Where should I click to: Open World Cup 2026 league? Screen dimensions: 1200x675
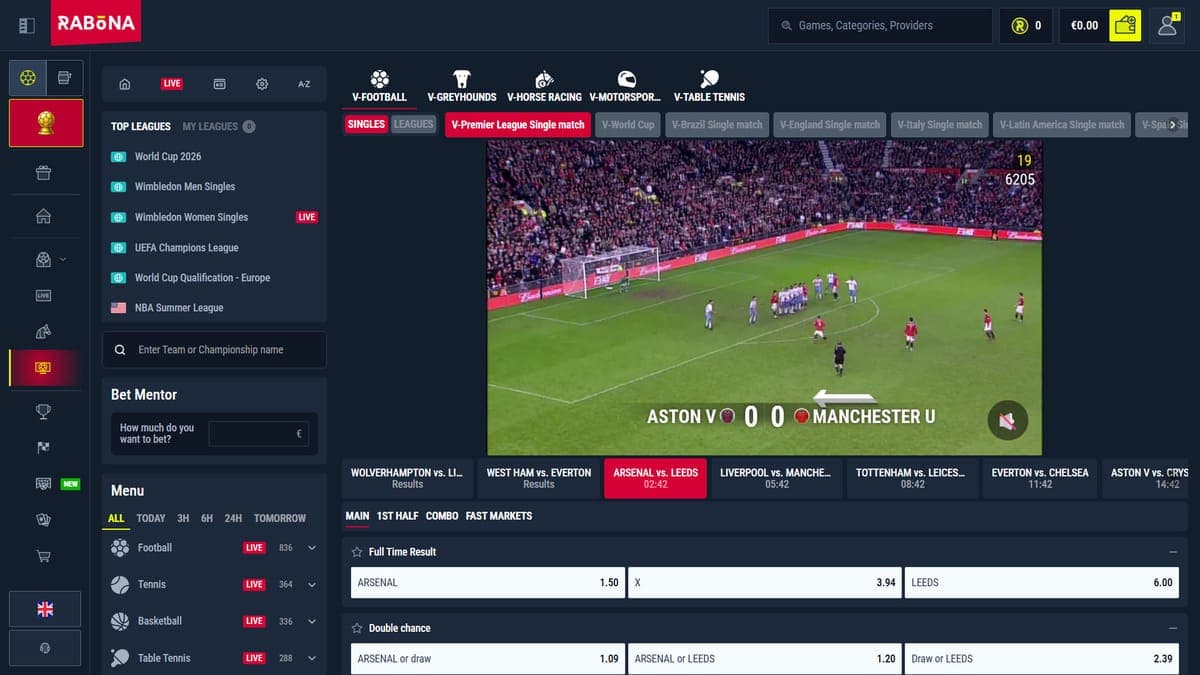coord(168,157)
